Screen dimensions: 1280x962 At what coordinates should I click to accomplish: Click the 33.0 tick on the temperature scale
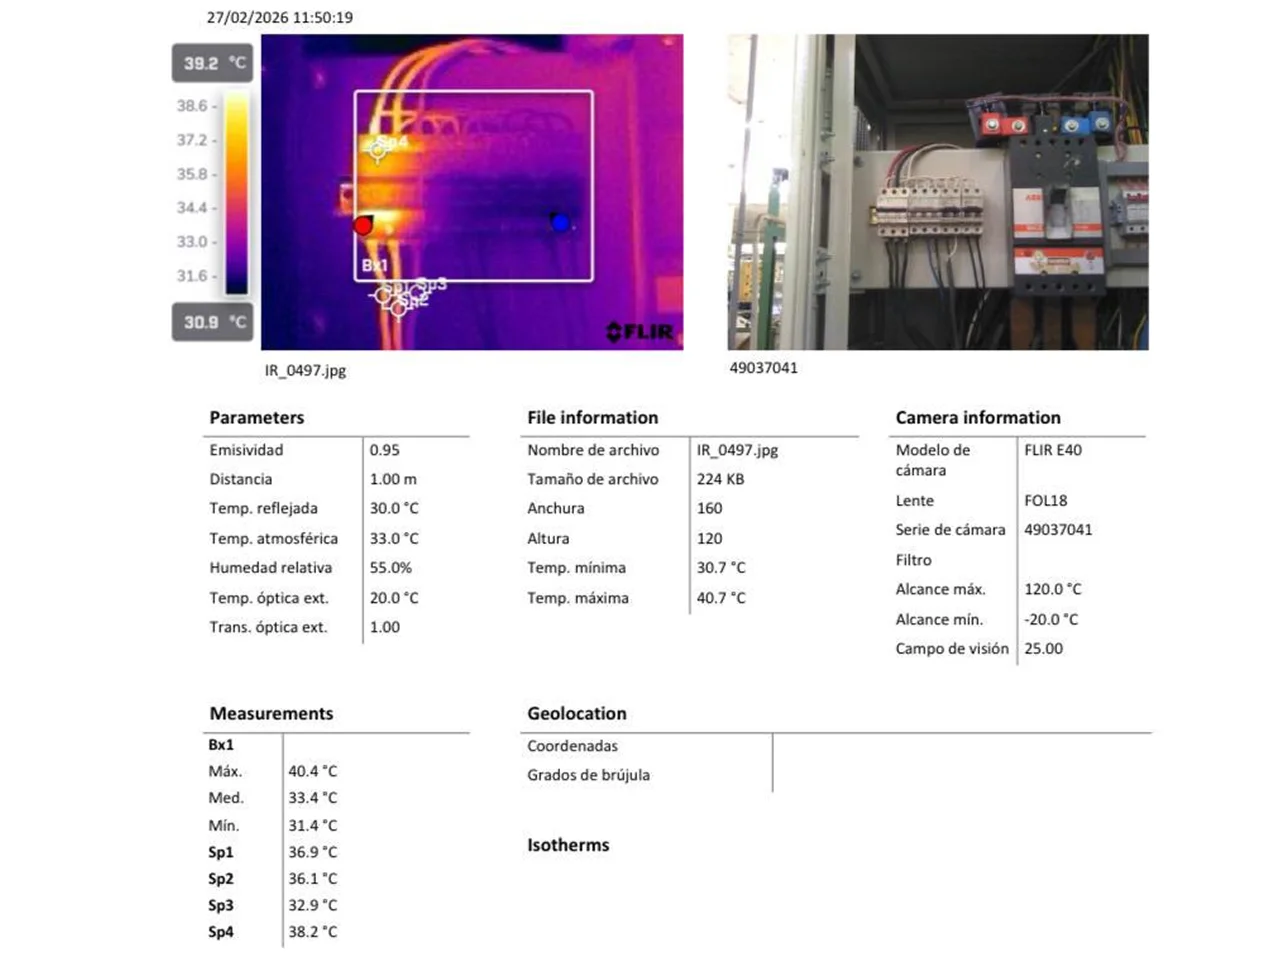[x=192, y=242]
